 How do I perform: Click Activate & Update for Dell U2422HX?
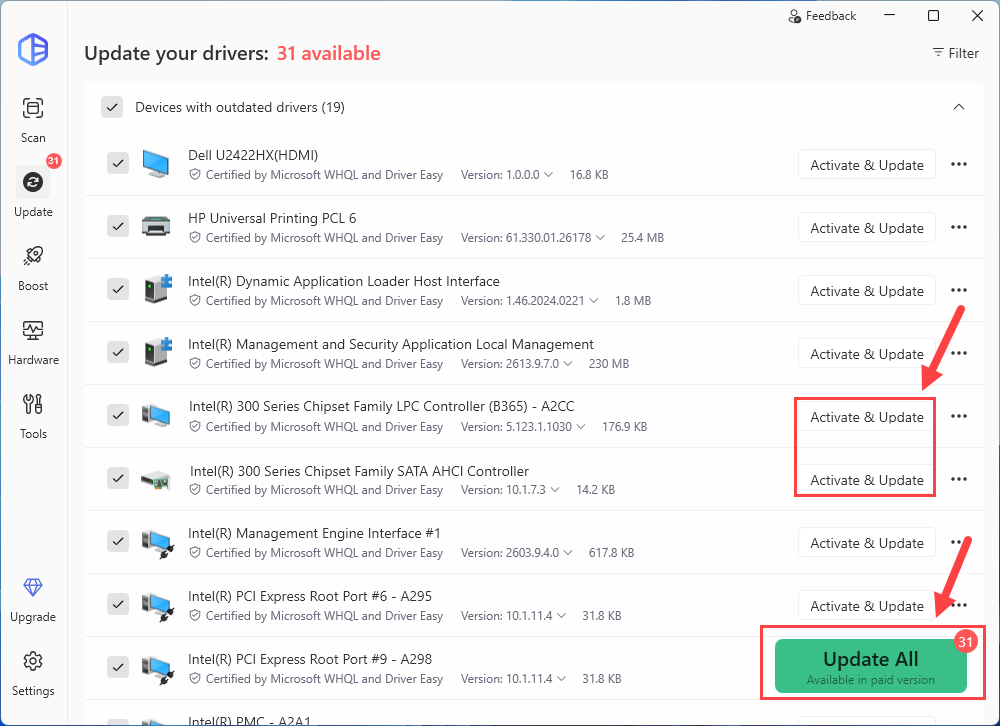[867, 165]
